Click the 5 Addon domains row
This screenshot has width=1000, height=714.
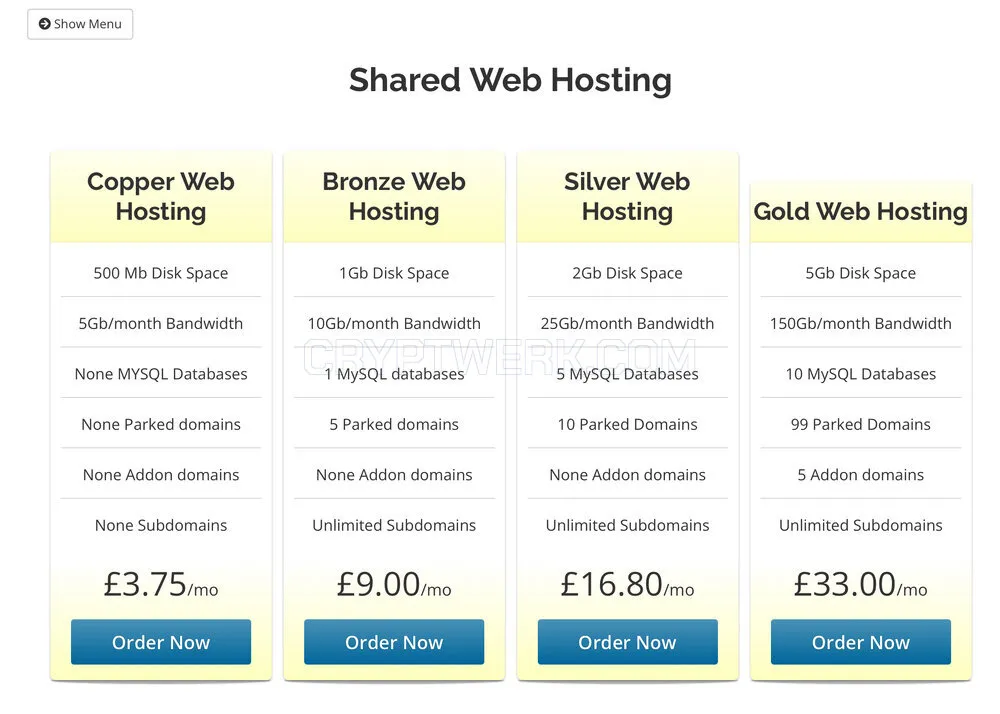[861, 474]
